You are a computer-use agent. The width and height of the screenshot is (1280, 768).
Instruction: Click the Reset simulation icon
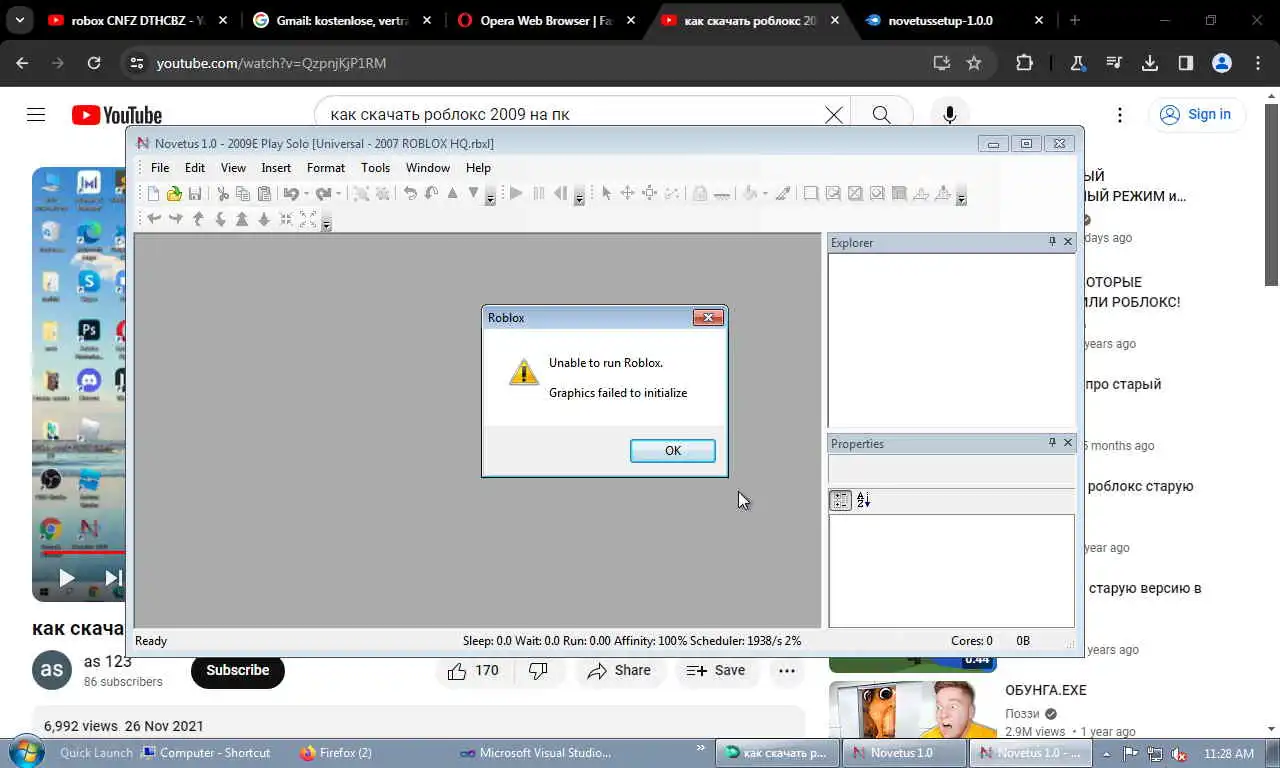click(560, 194)
